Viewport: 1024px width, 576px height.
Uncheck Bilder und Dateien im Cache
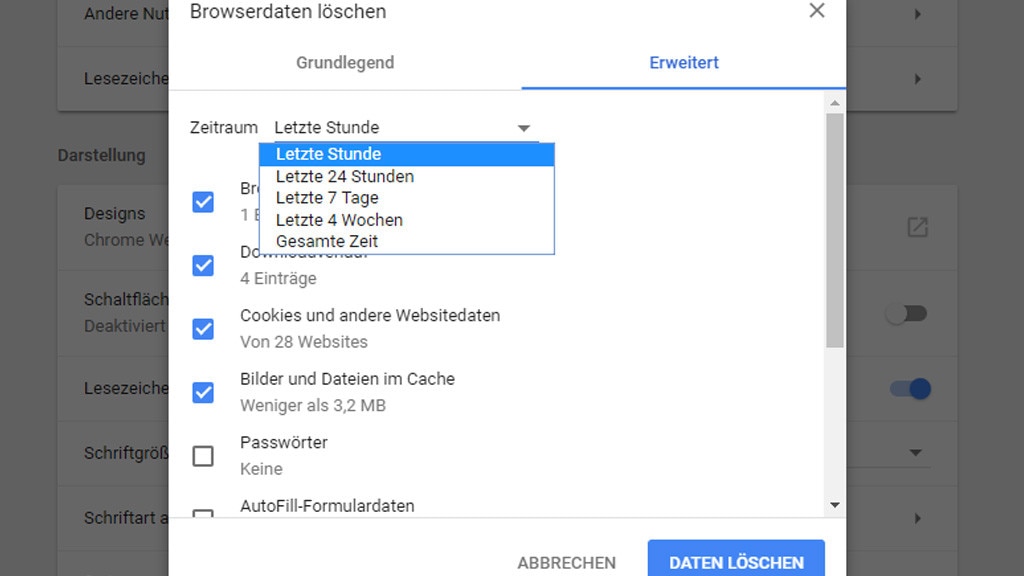[x=203, y=392]
